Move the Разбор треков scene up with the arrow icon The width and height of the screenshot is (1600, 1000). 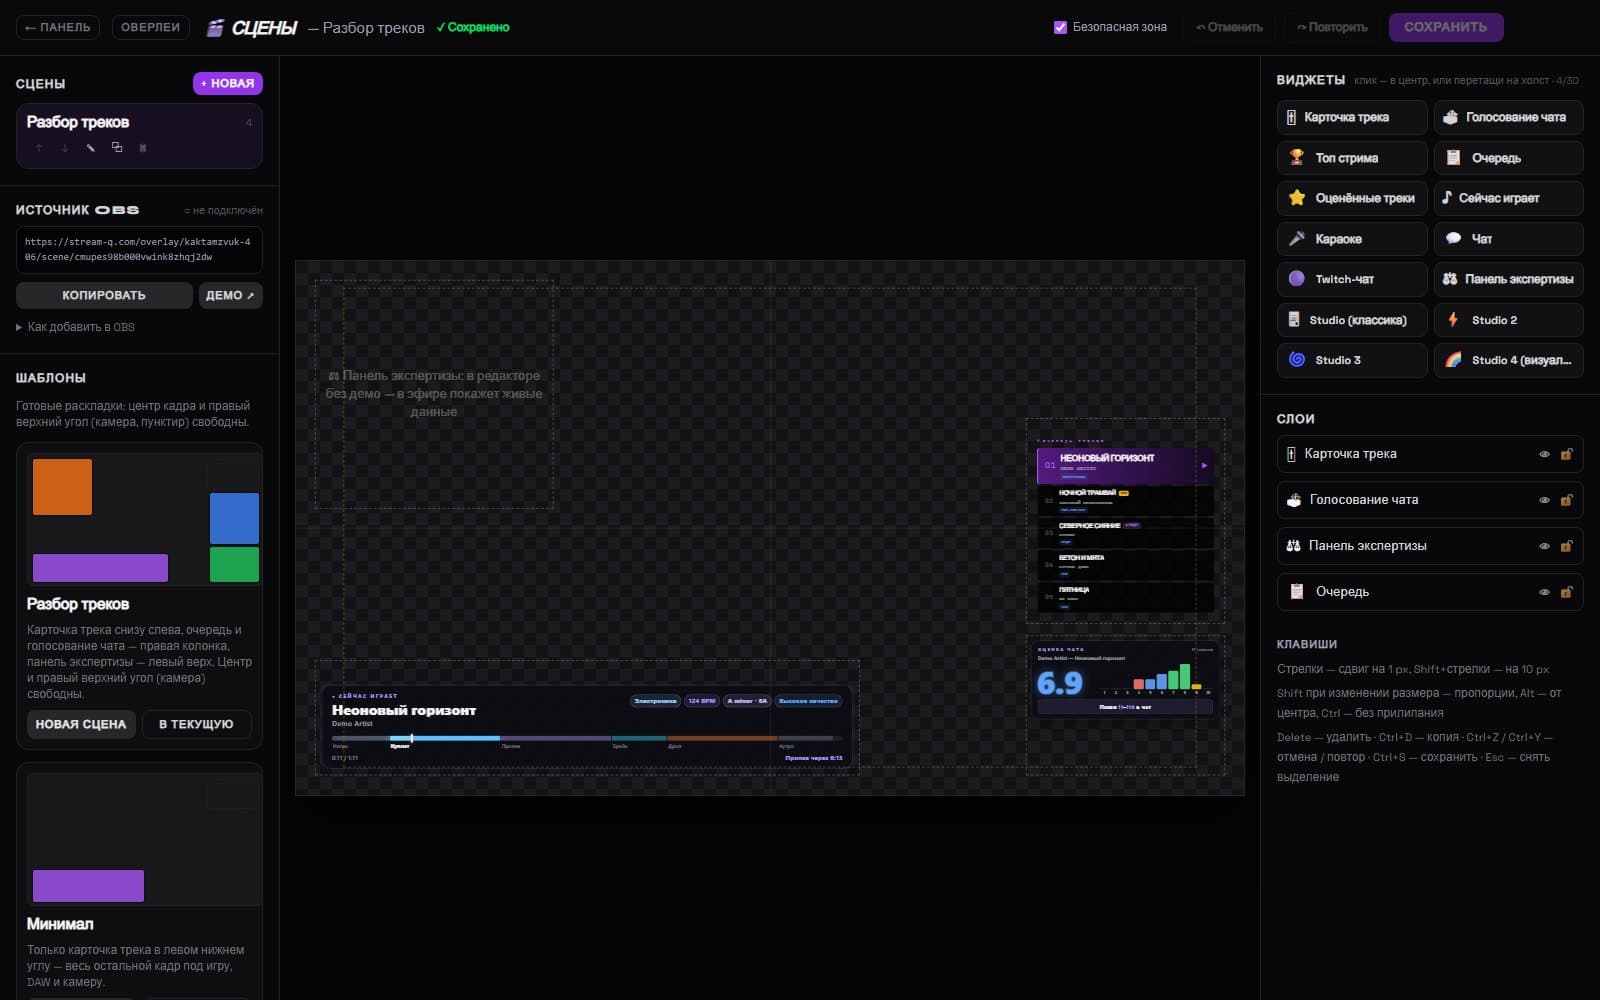pyautogui.click(x=39, y=148)
